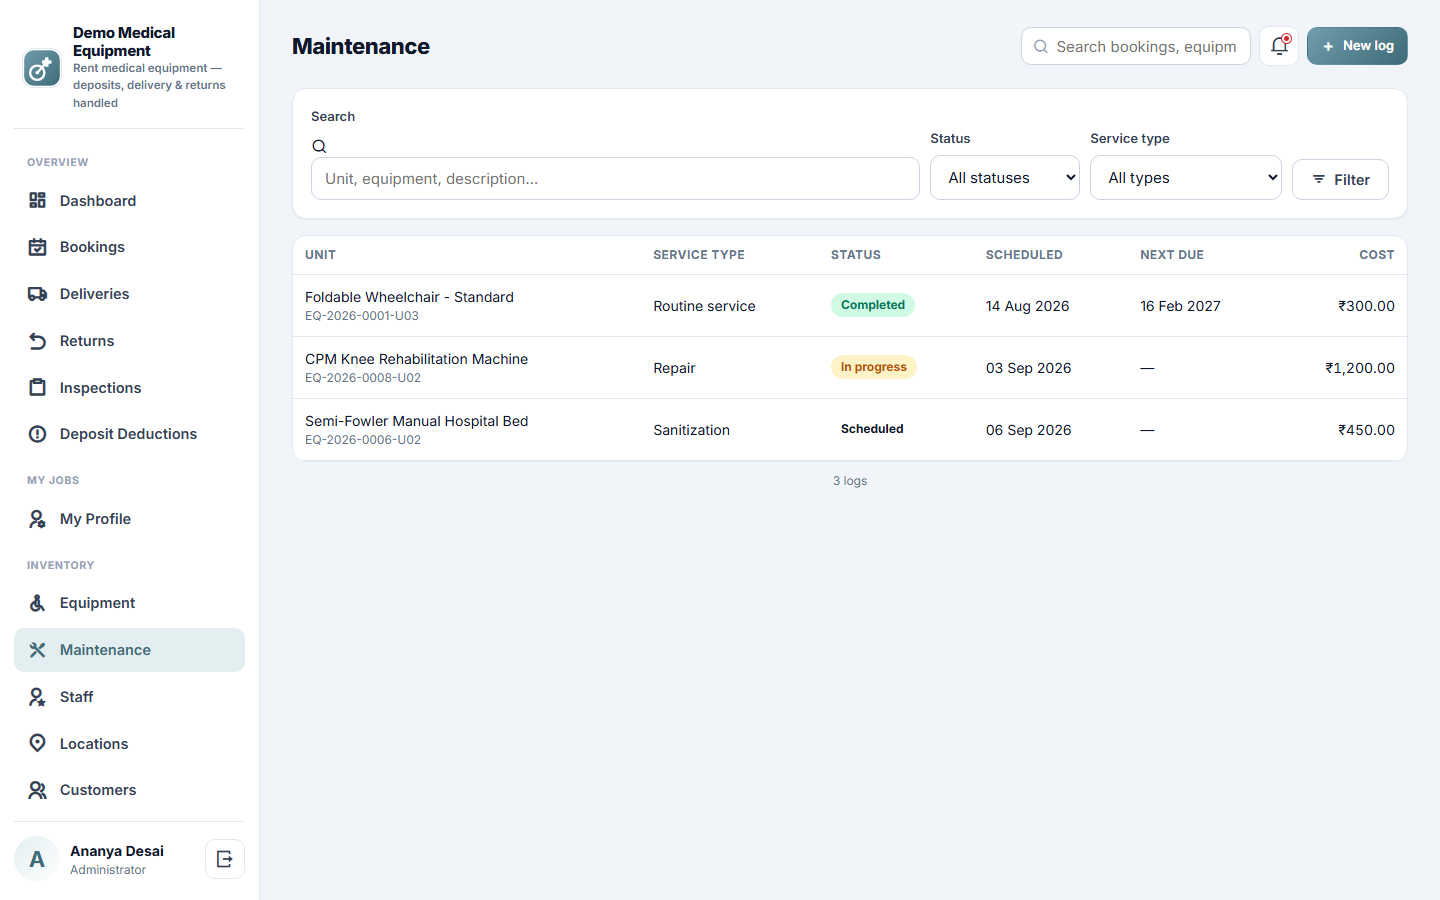
Task: Open My Profile under My Jobs
Action: (129, 519)
